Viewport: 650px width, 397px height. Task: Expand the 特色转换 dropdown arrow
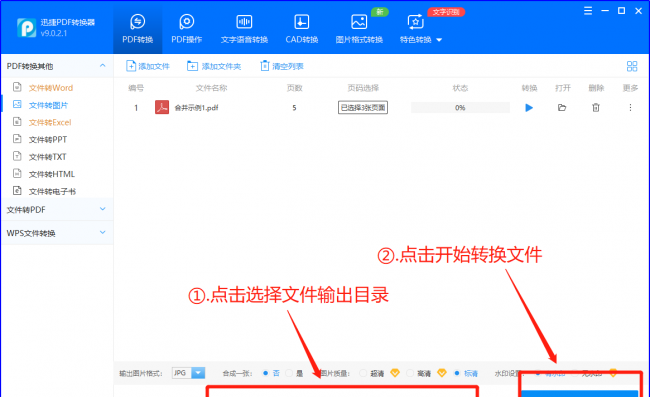coord(439,40)
